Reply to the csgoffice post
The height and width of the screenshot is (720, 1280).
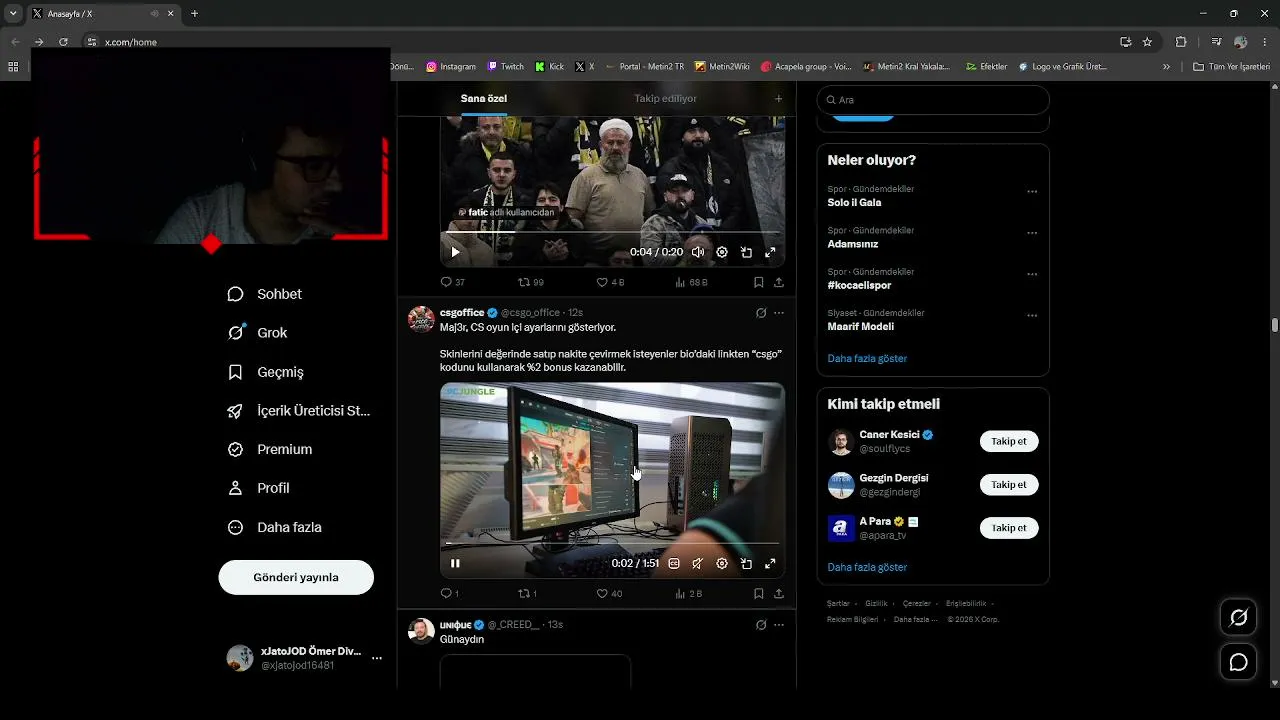coord(450,593)
